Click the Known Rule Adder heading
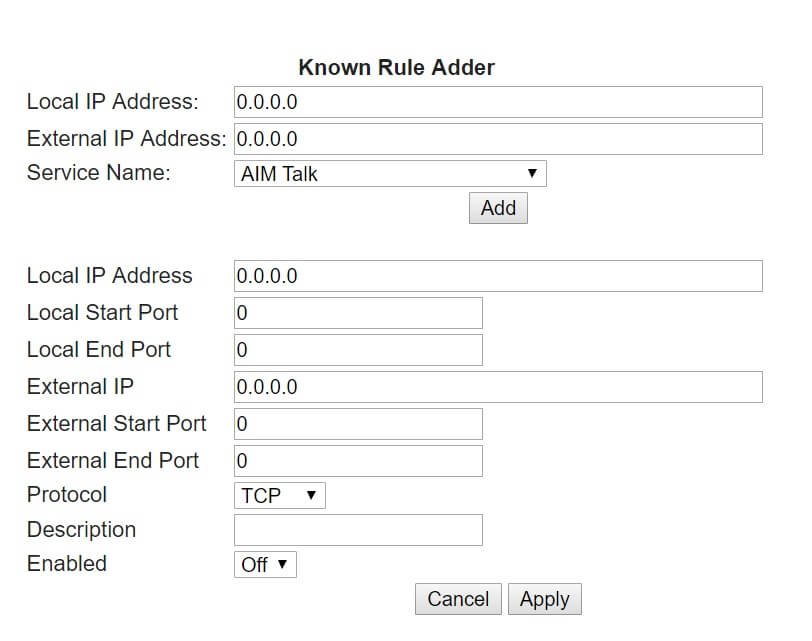Screen dimensions: 812x641 click(396, 68)
